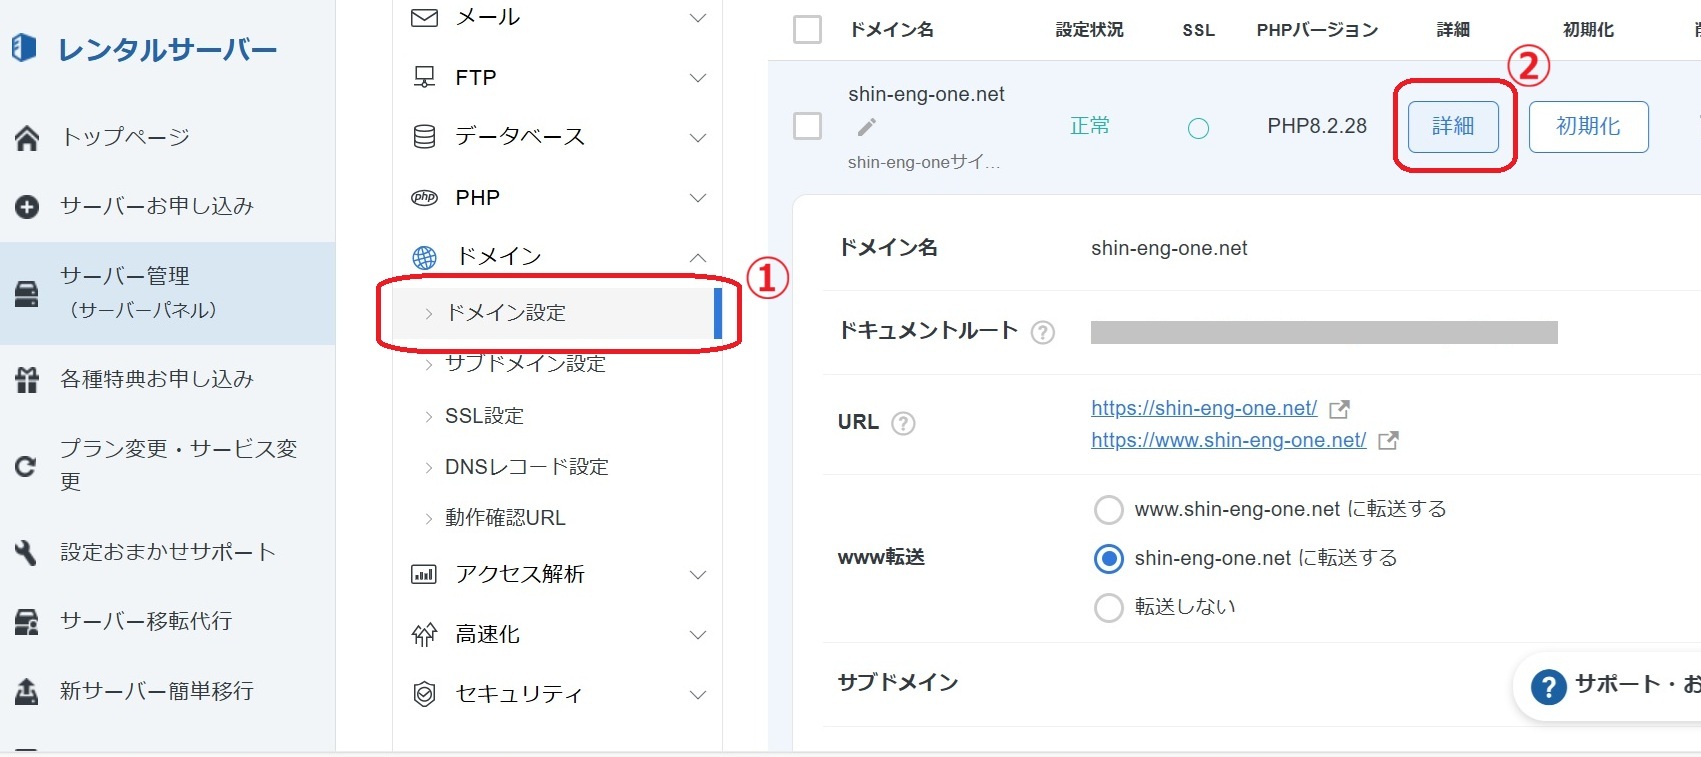Click the セキュリティ shield icon
Screen dimensions: 1701x757
[x=425, y=694]
